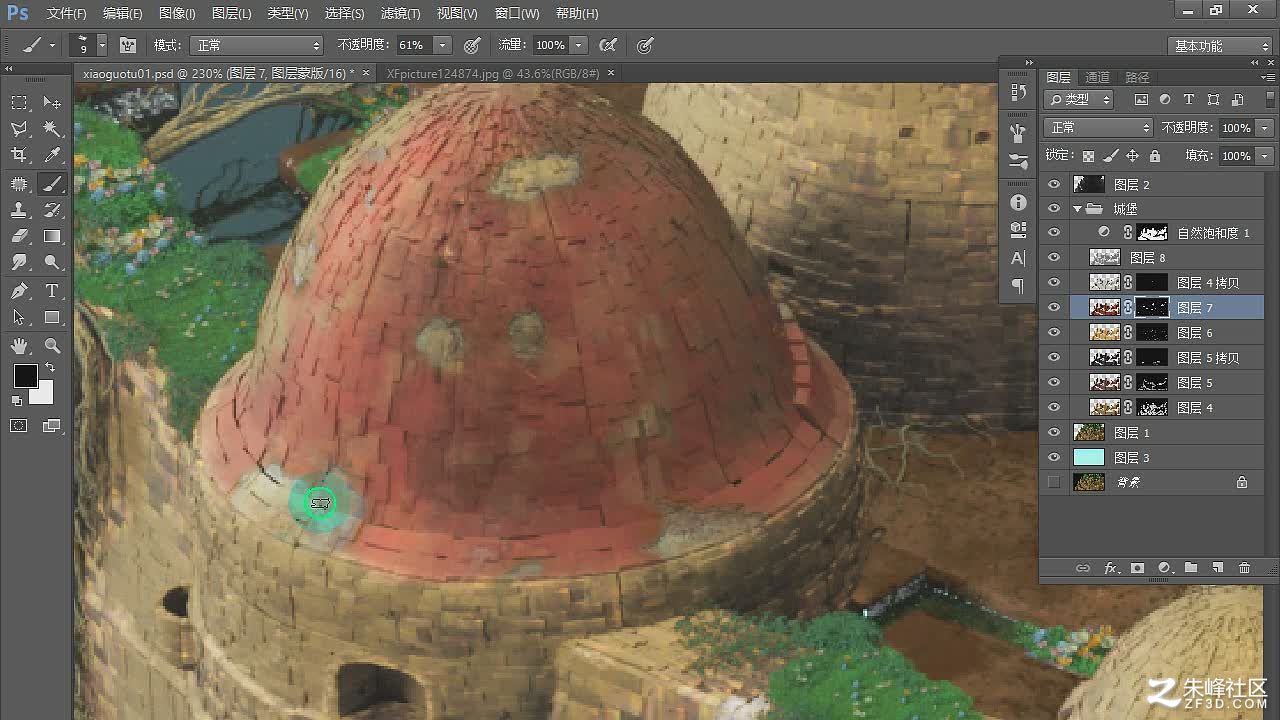
Task: Pick the Smudge tool
Action: (x=19, y=262)
